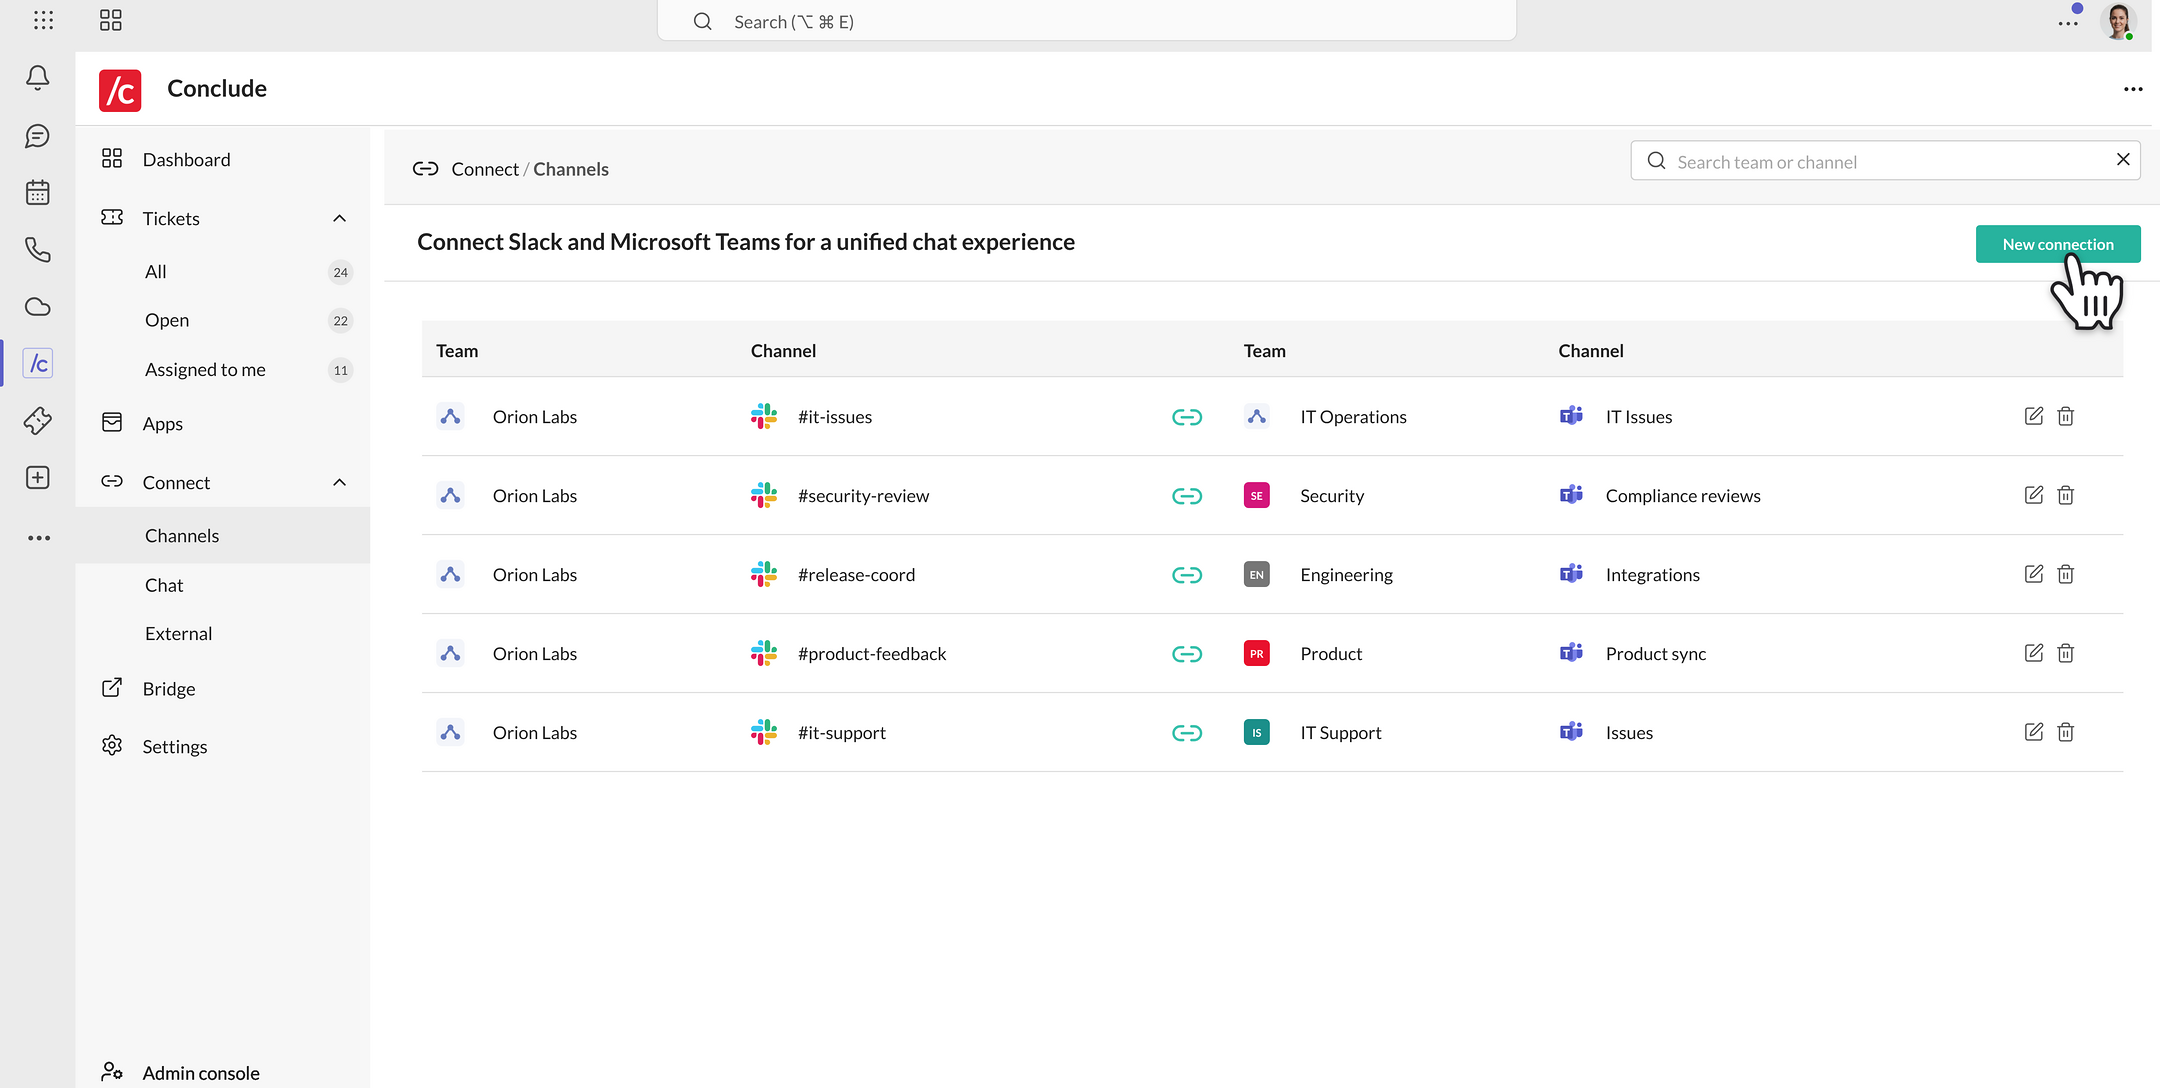
Task: Collapse the Connect section chevron
Action: pos(339,482)
